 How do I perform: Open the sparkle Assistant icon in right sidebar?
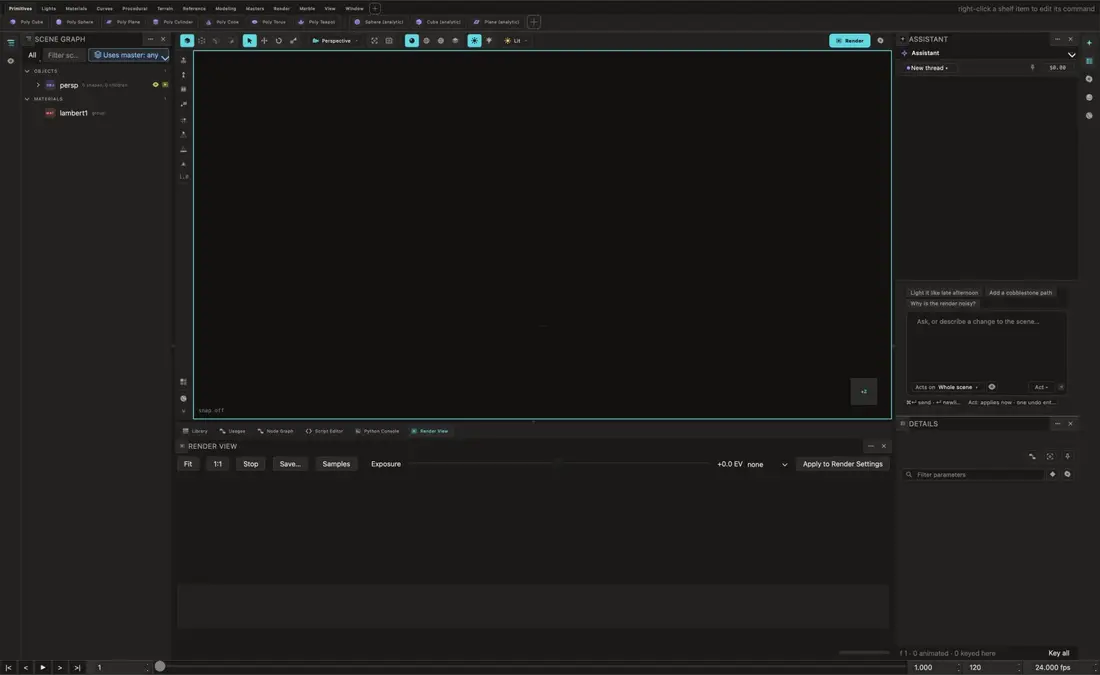pyautogui.click(x=1089, y=43)
